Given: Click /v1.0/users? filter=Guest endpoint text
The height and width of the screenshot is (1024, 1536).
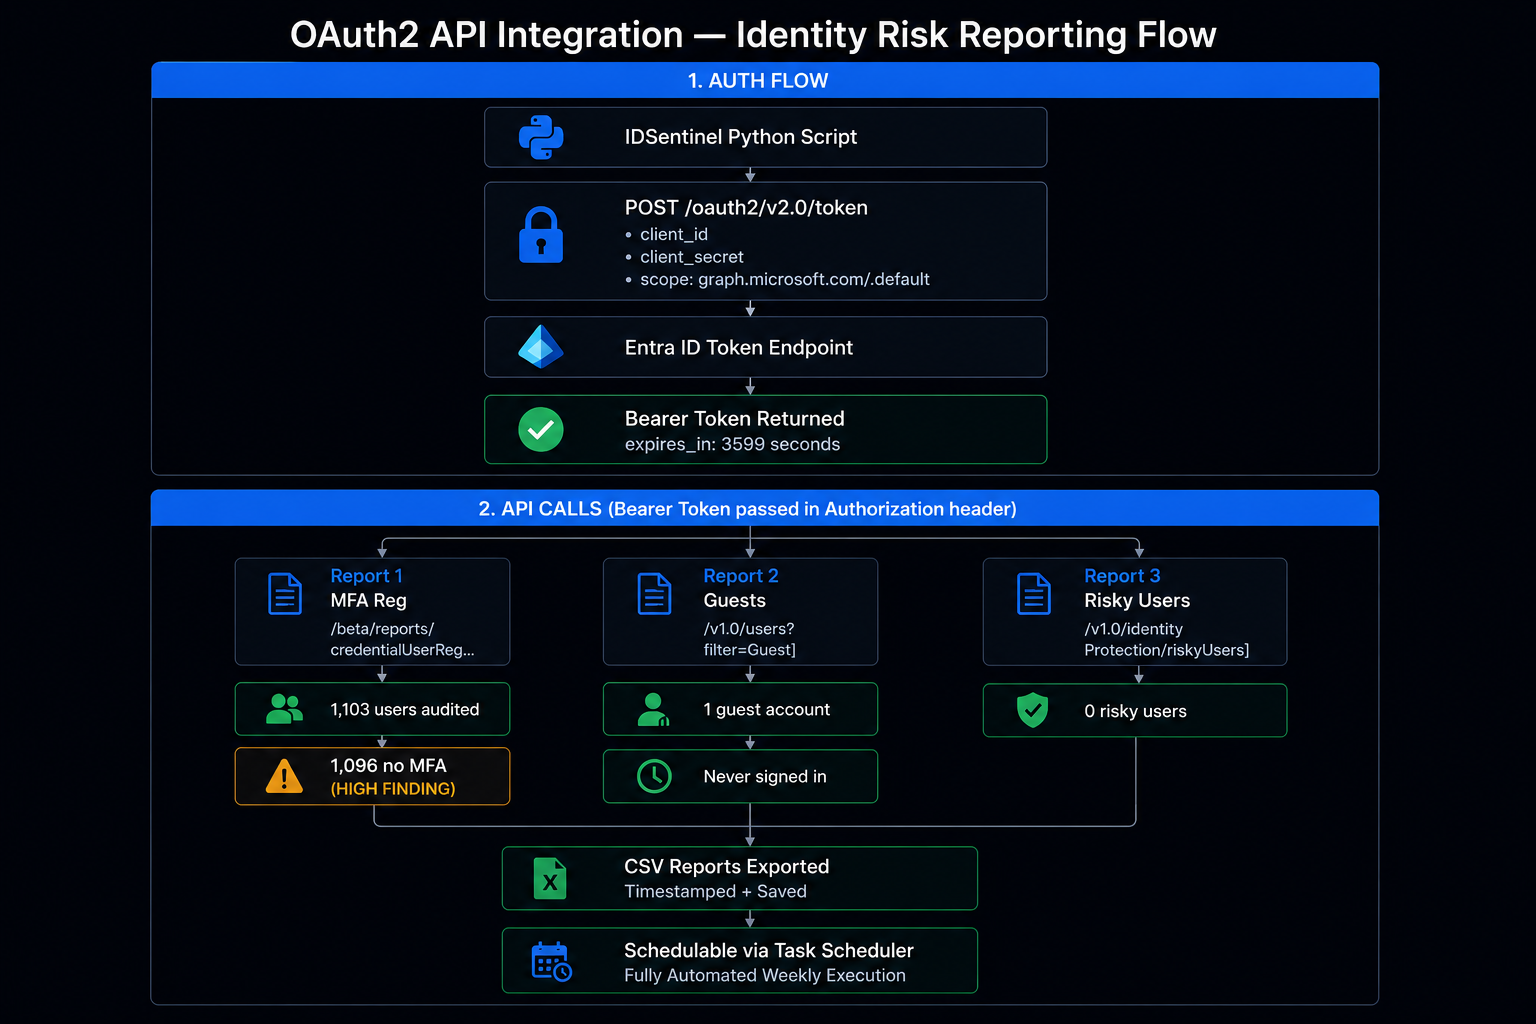Looking at the screenshot, I should (x=750, y=640).
